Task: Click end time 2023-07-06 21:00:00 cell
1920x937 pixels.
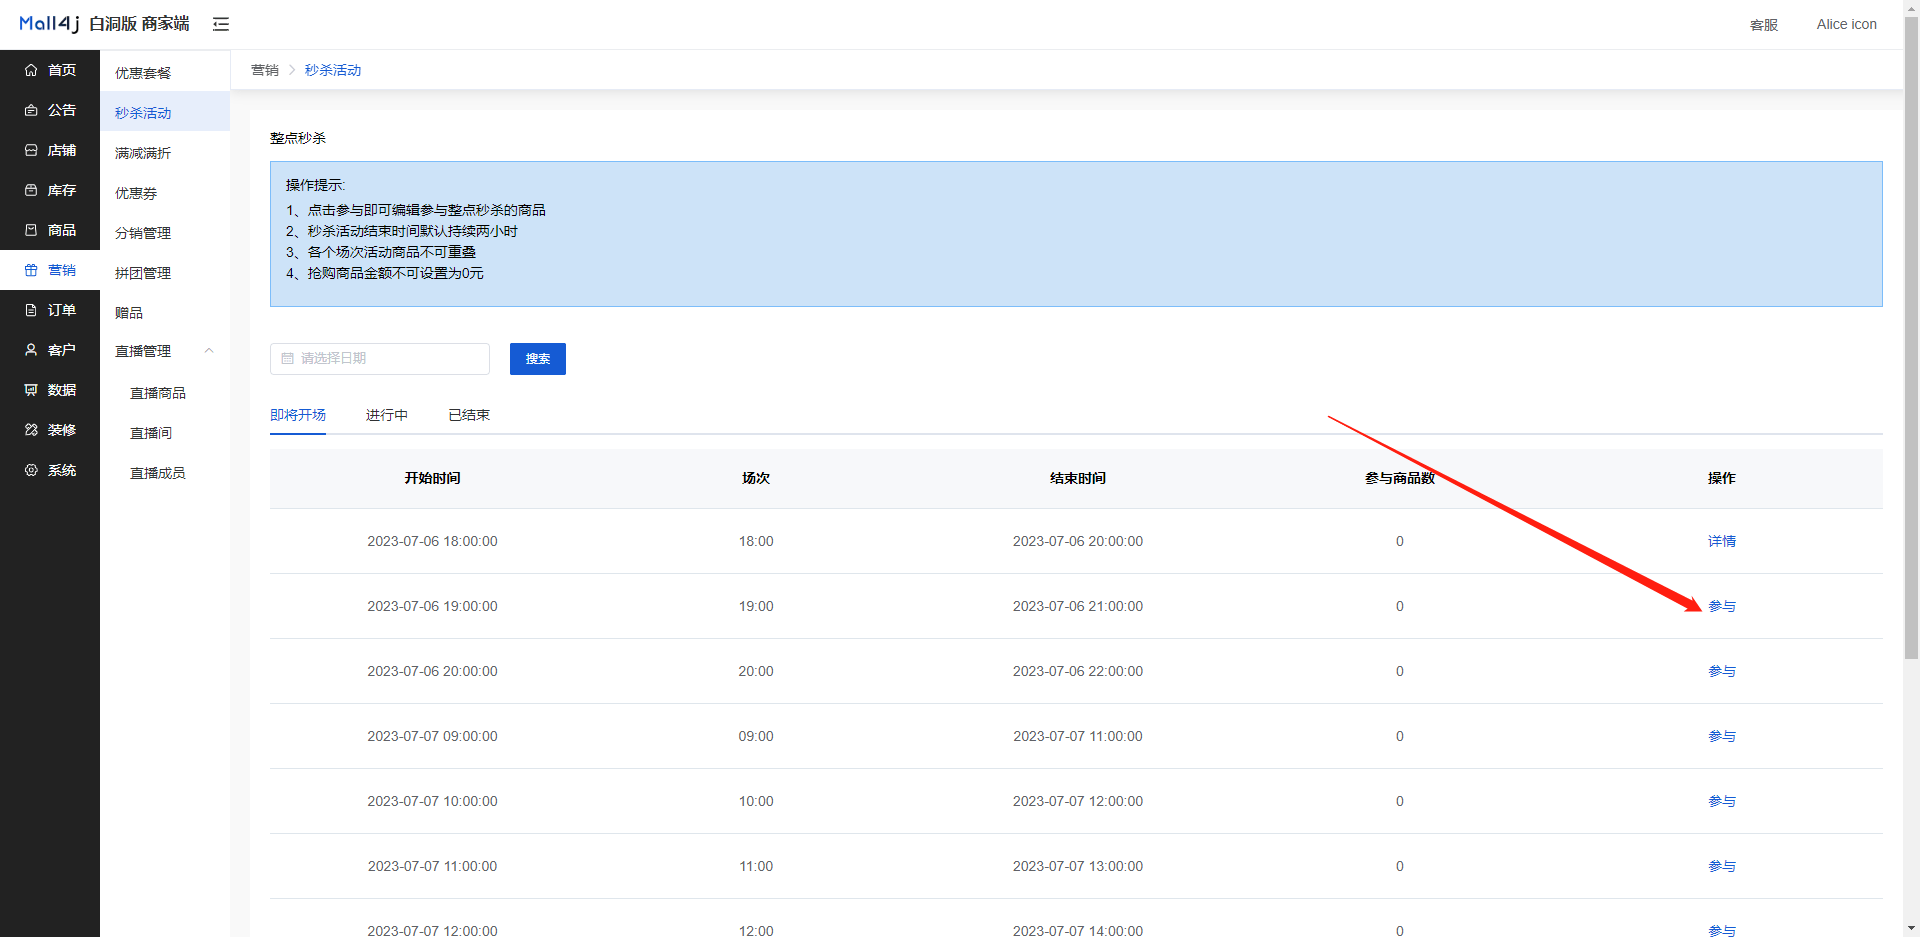Action: (x=1078, y=606)
